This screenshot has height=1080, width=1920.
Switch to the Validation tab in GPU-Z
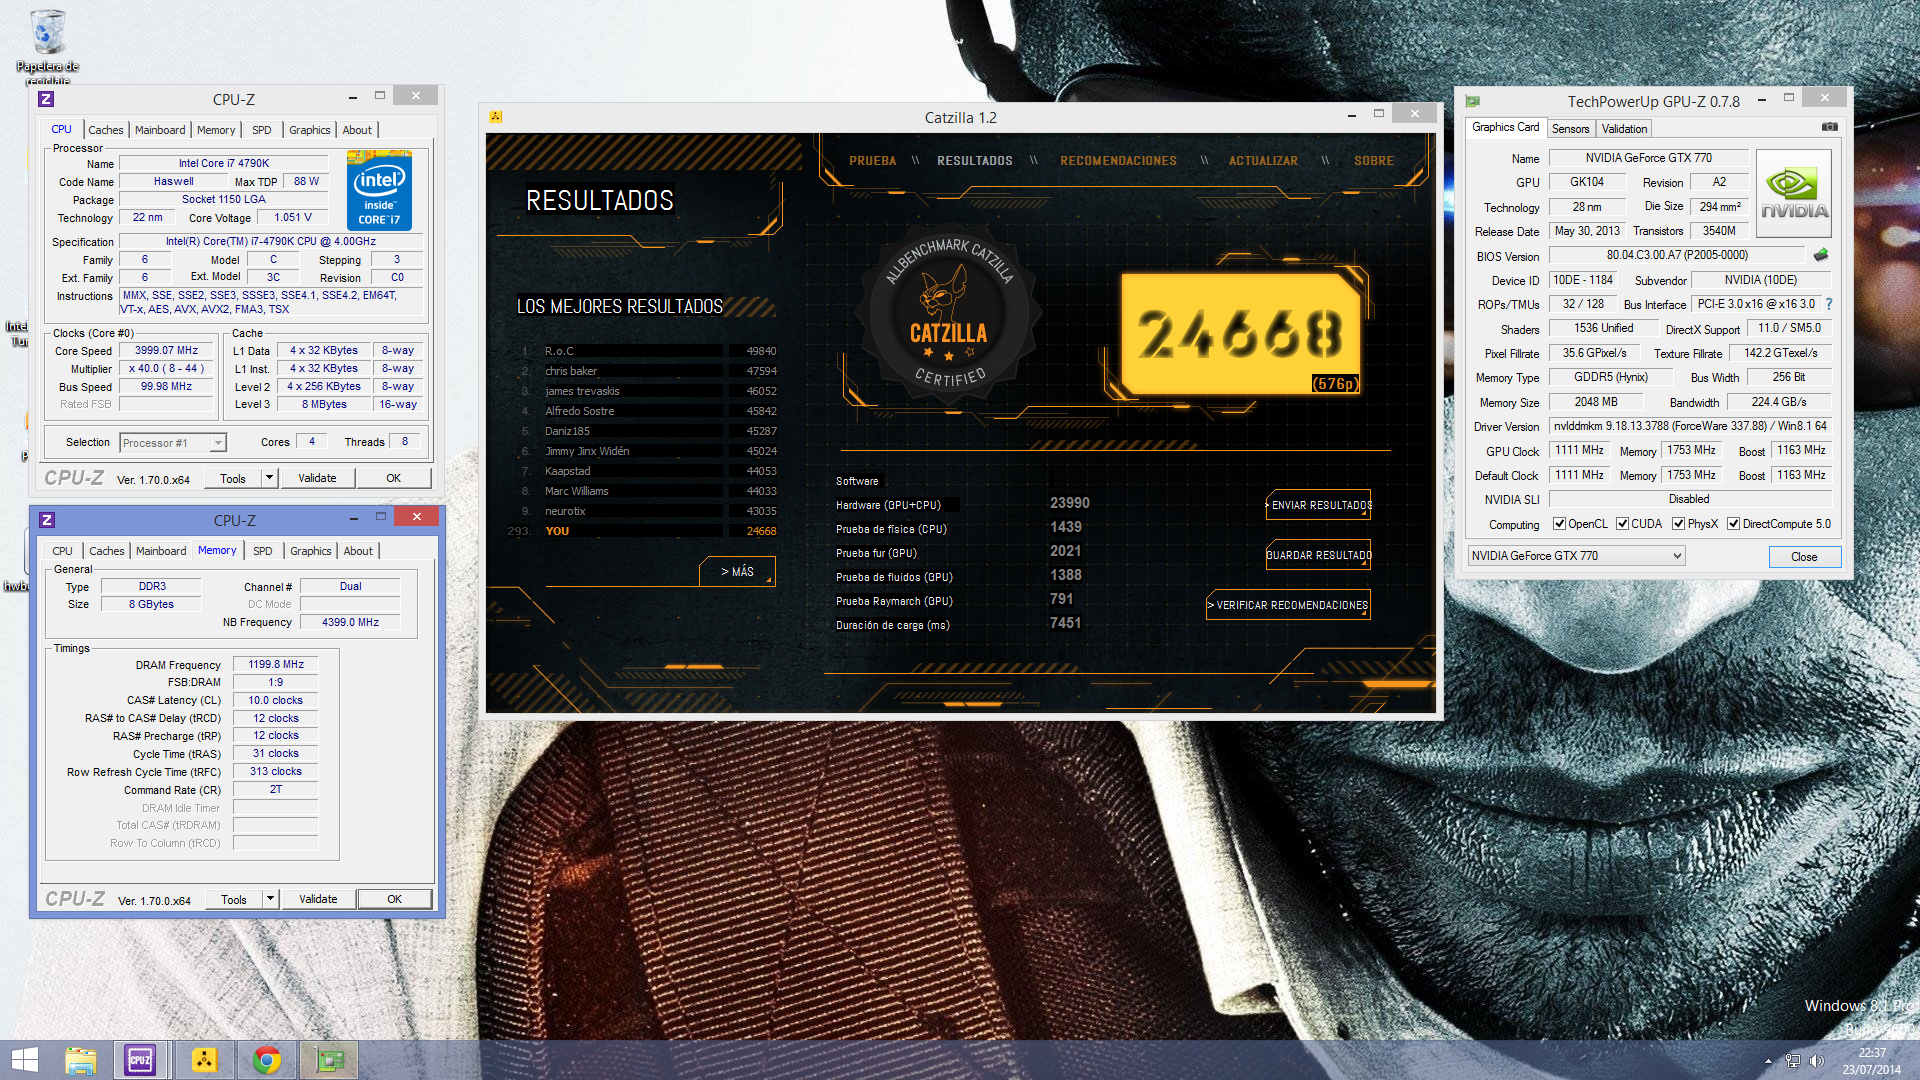point(1624,129)
